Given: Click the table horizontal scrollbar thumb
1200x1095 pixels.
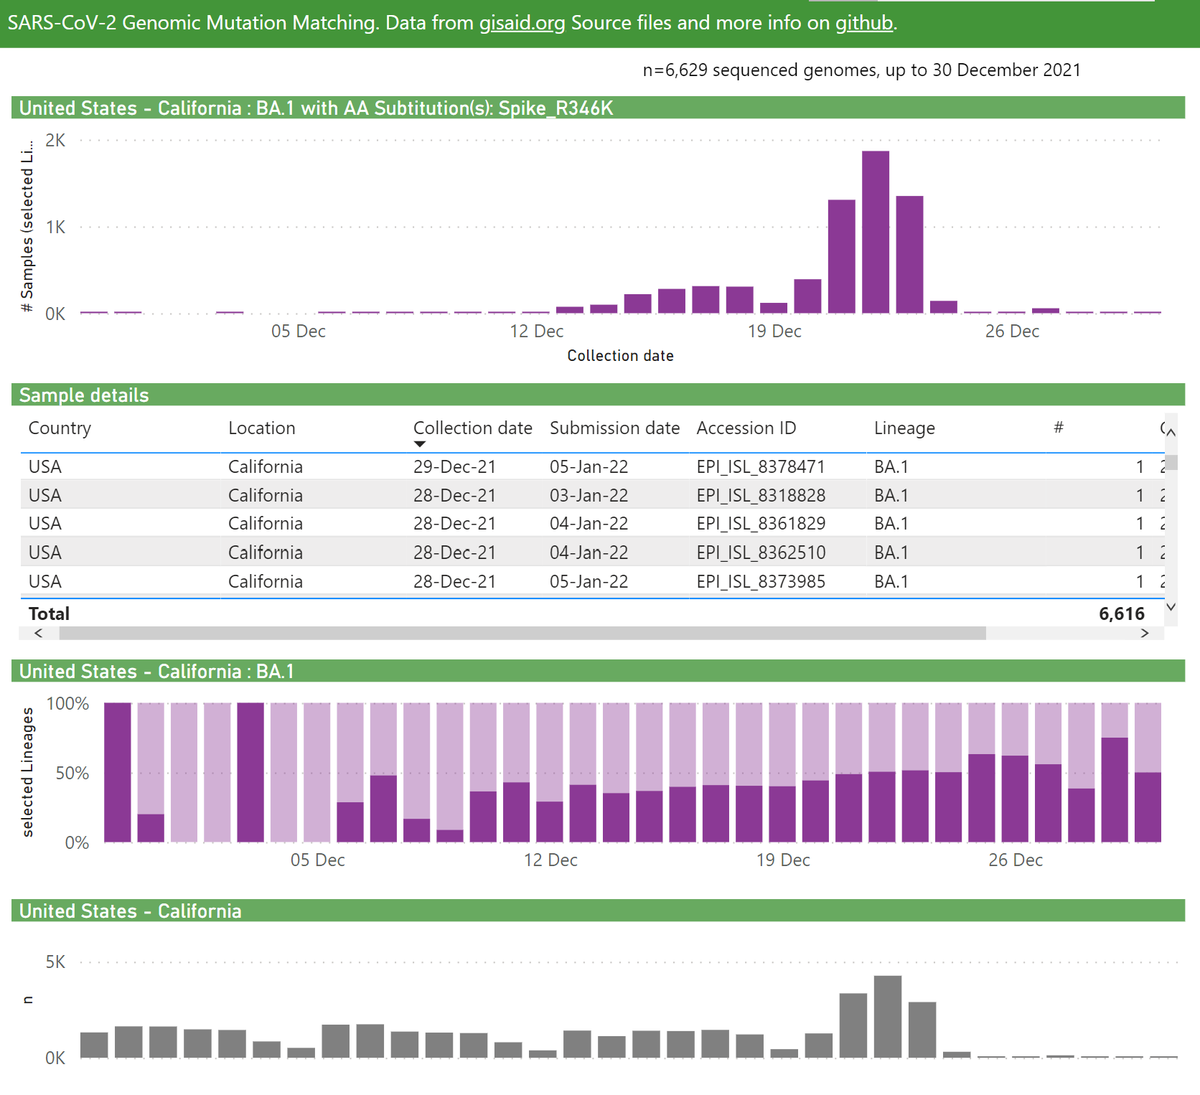Looking at the screenshot, I should (x=522, y=633).
